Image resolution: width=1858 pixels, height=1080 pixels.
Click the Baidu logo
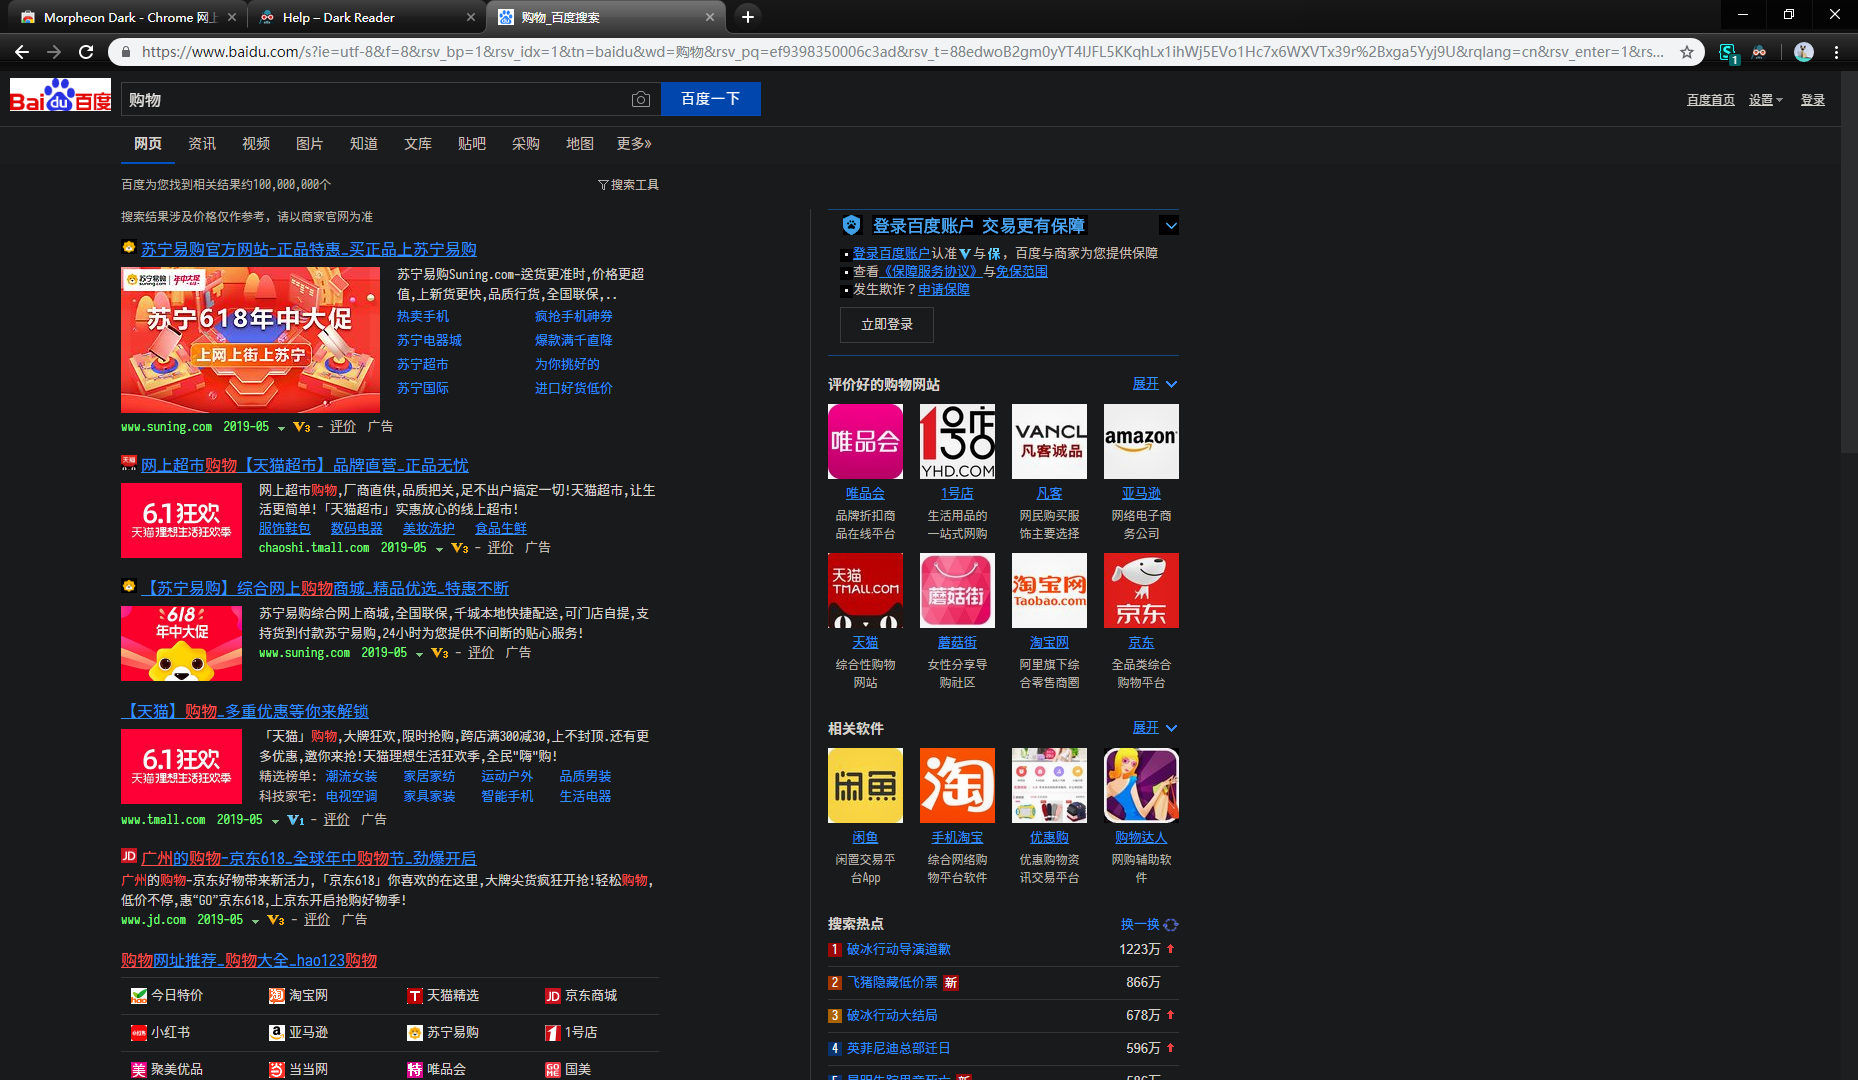pos(61,96)
